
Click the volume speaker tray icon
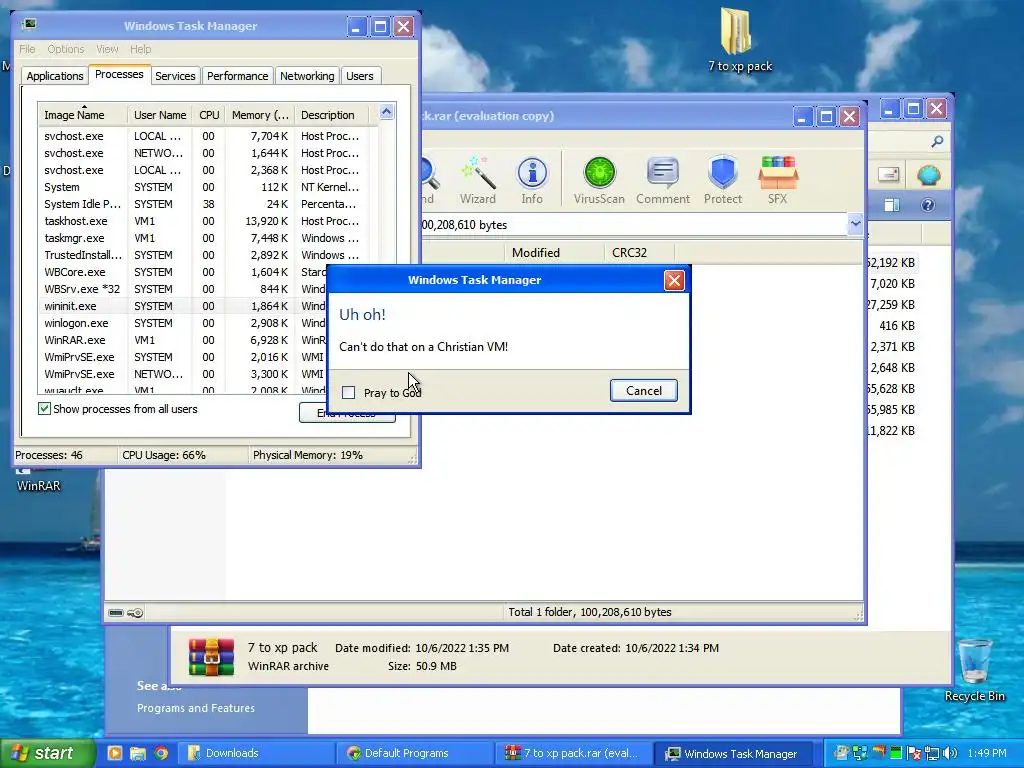pyautogui.click(x=950, y=753)
